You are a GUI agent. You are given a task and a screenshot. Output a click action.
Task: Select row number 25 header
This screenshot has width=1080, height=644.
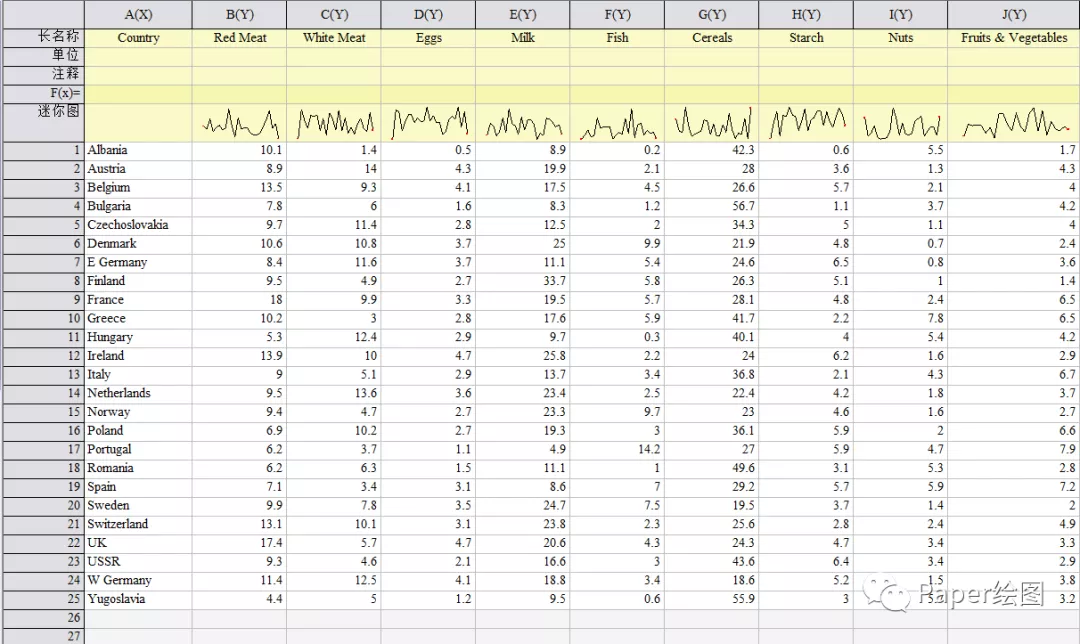tap(42, 599)
